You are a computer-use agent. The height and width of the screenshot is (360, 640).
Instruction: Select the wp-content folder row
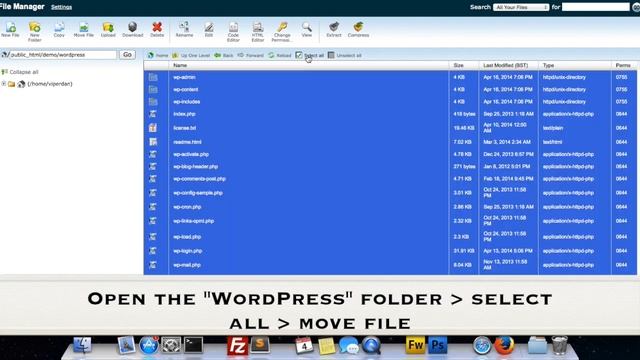(x=390, y=89)
